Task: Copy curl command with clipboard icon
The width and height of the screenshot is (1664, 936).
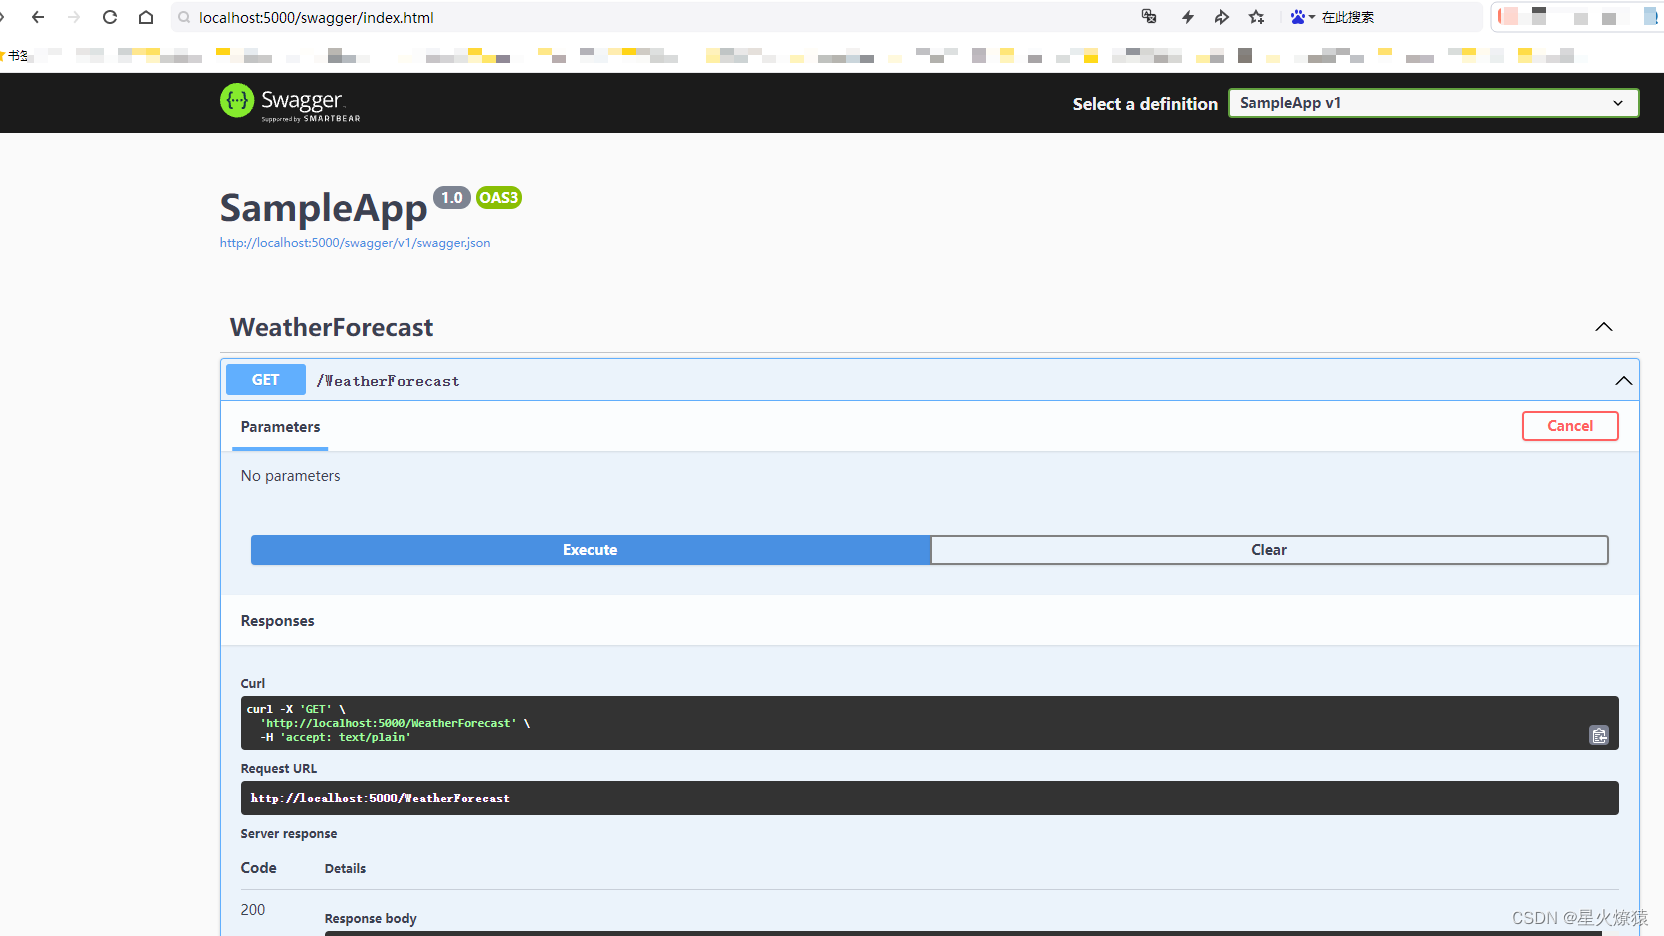Action: (x=1599, y=736)
